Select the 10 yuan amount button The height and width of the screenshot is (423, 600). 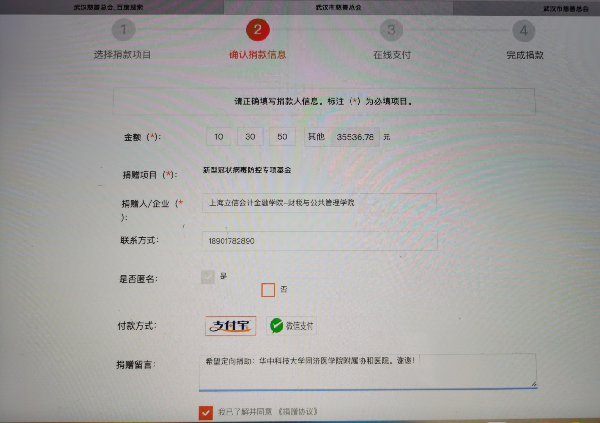(x=219, y=136)
